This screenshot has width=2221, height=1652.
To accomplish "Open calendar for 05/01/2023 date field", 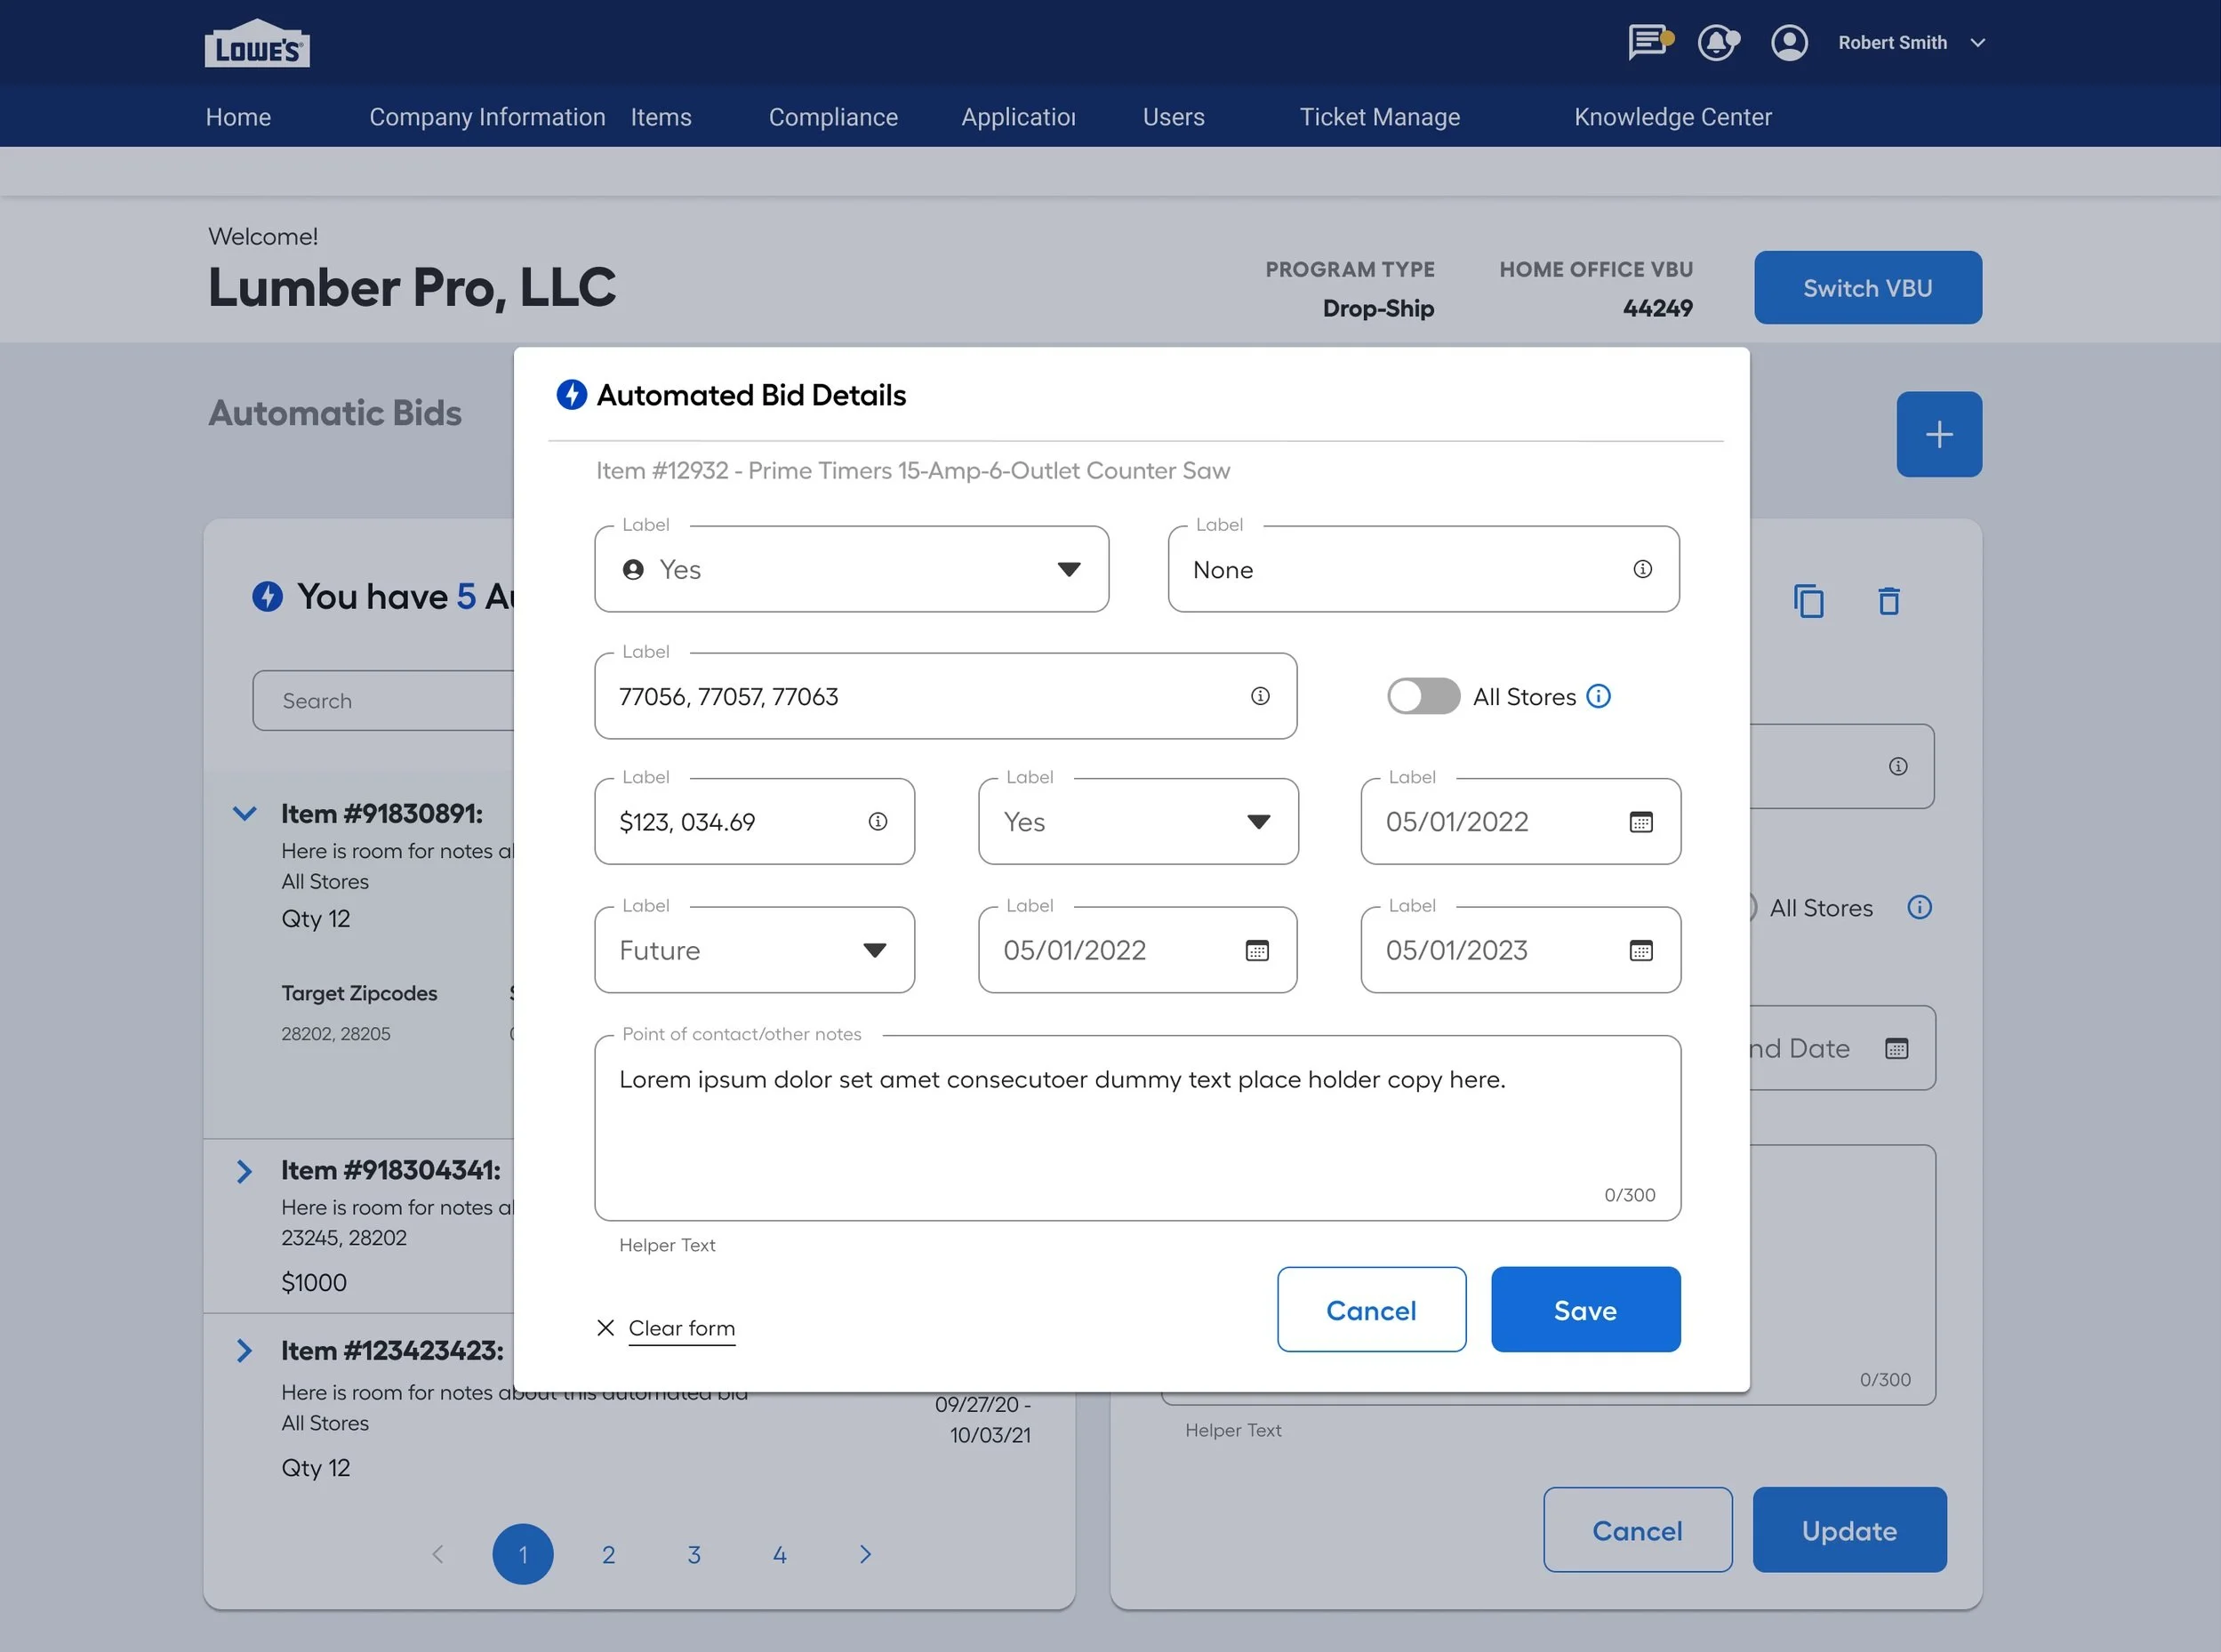I will pyautogui.click(x=1641, y=950).
